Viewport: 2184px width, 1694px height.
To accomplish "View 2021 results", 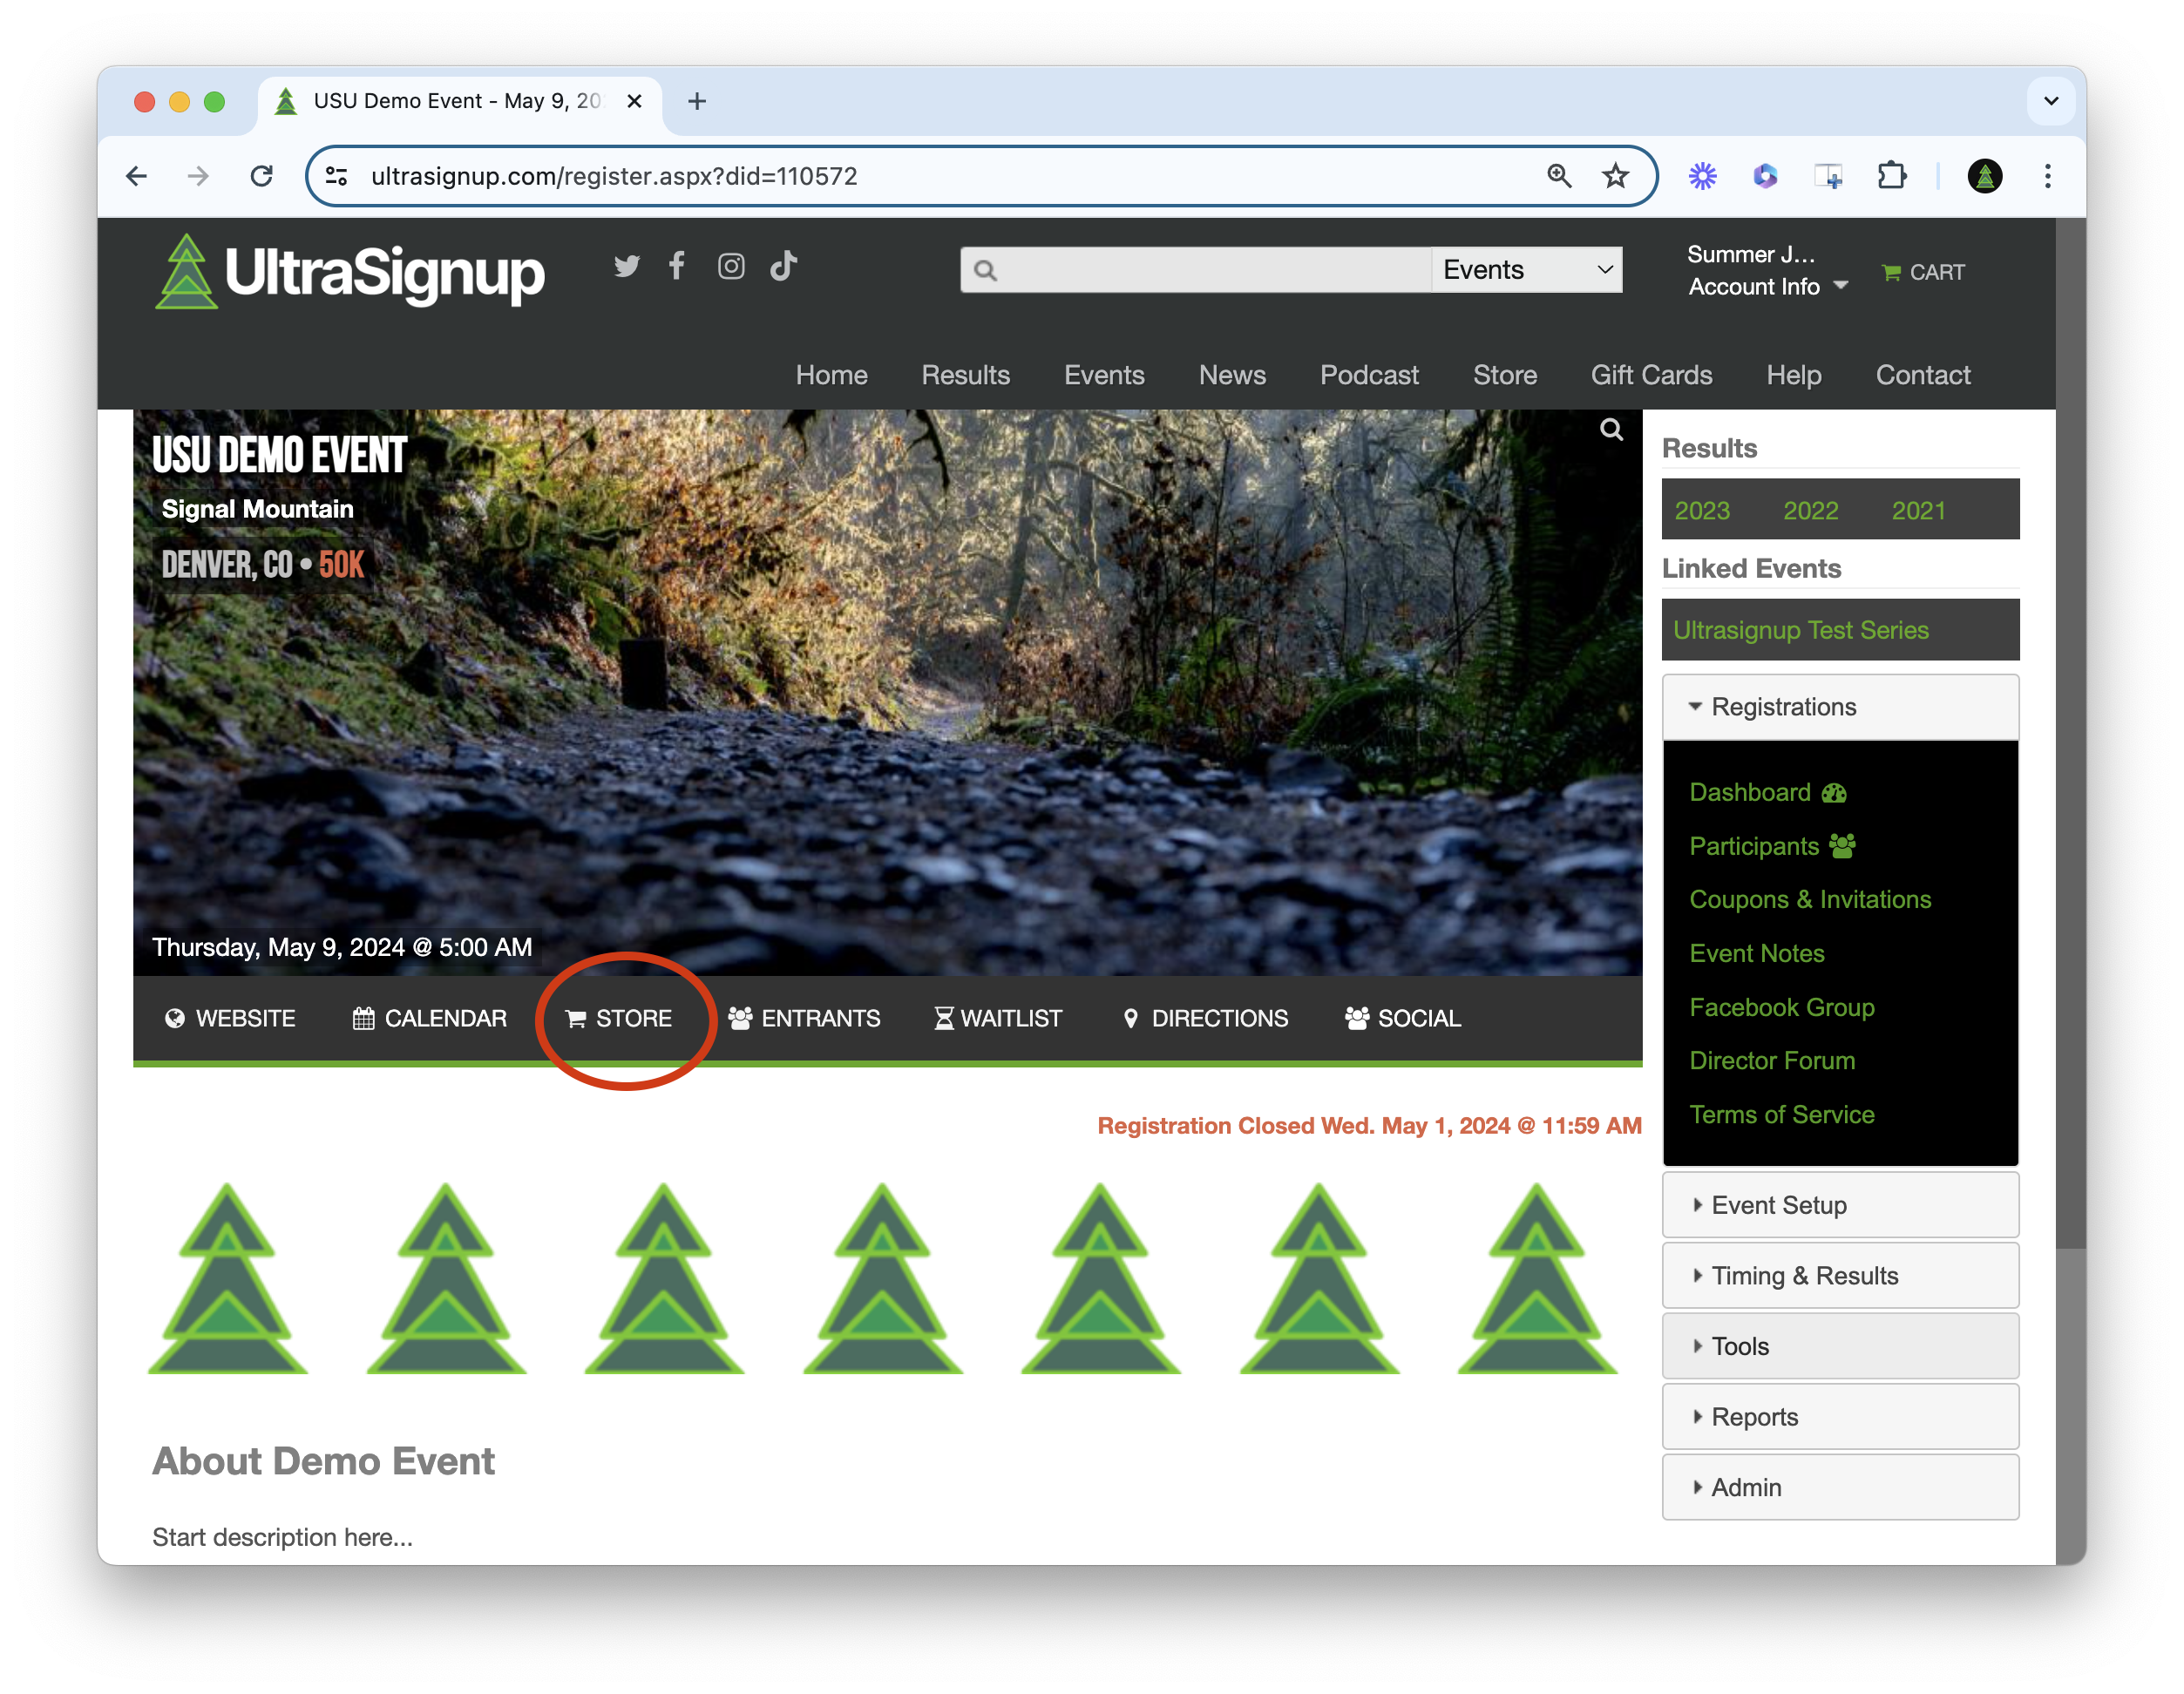I will point(1918,510).
